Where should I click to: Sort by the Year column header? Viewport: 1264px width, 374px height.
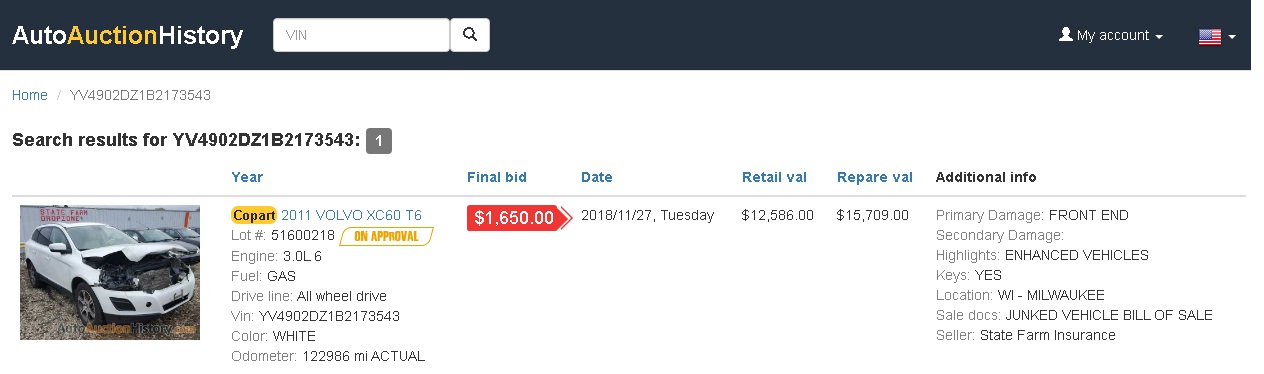247,177
